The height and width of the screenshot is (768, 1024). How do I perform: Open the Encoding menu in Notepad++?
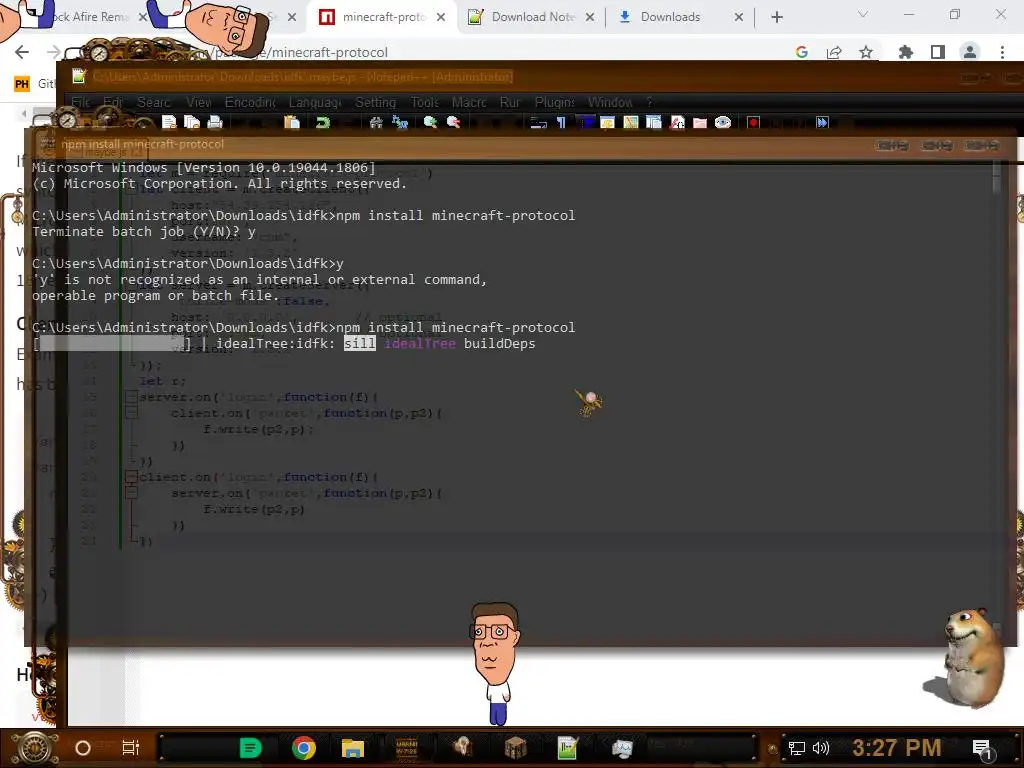[x=250, y=103]
